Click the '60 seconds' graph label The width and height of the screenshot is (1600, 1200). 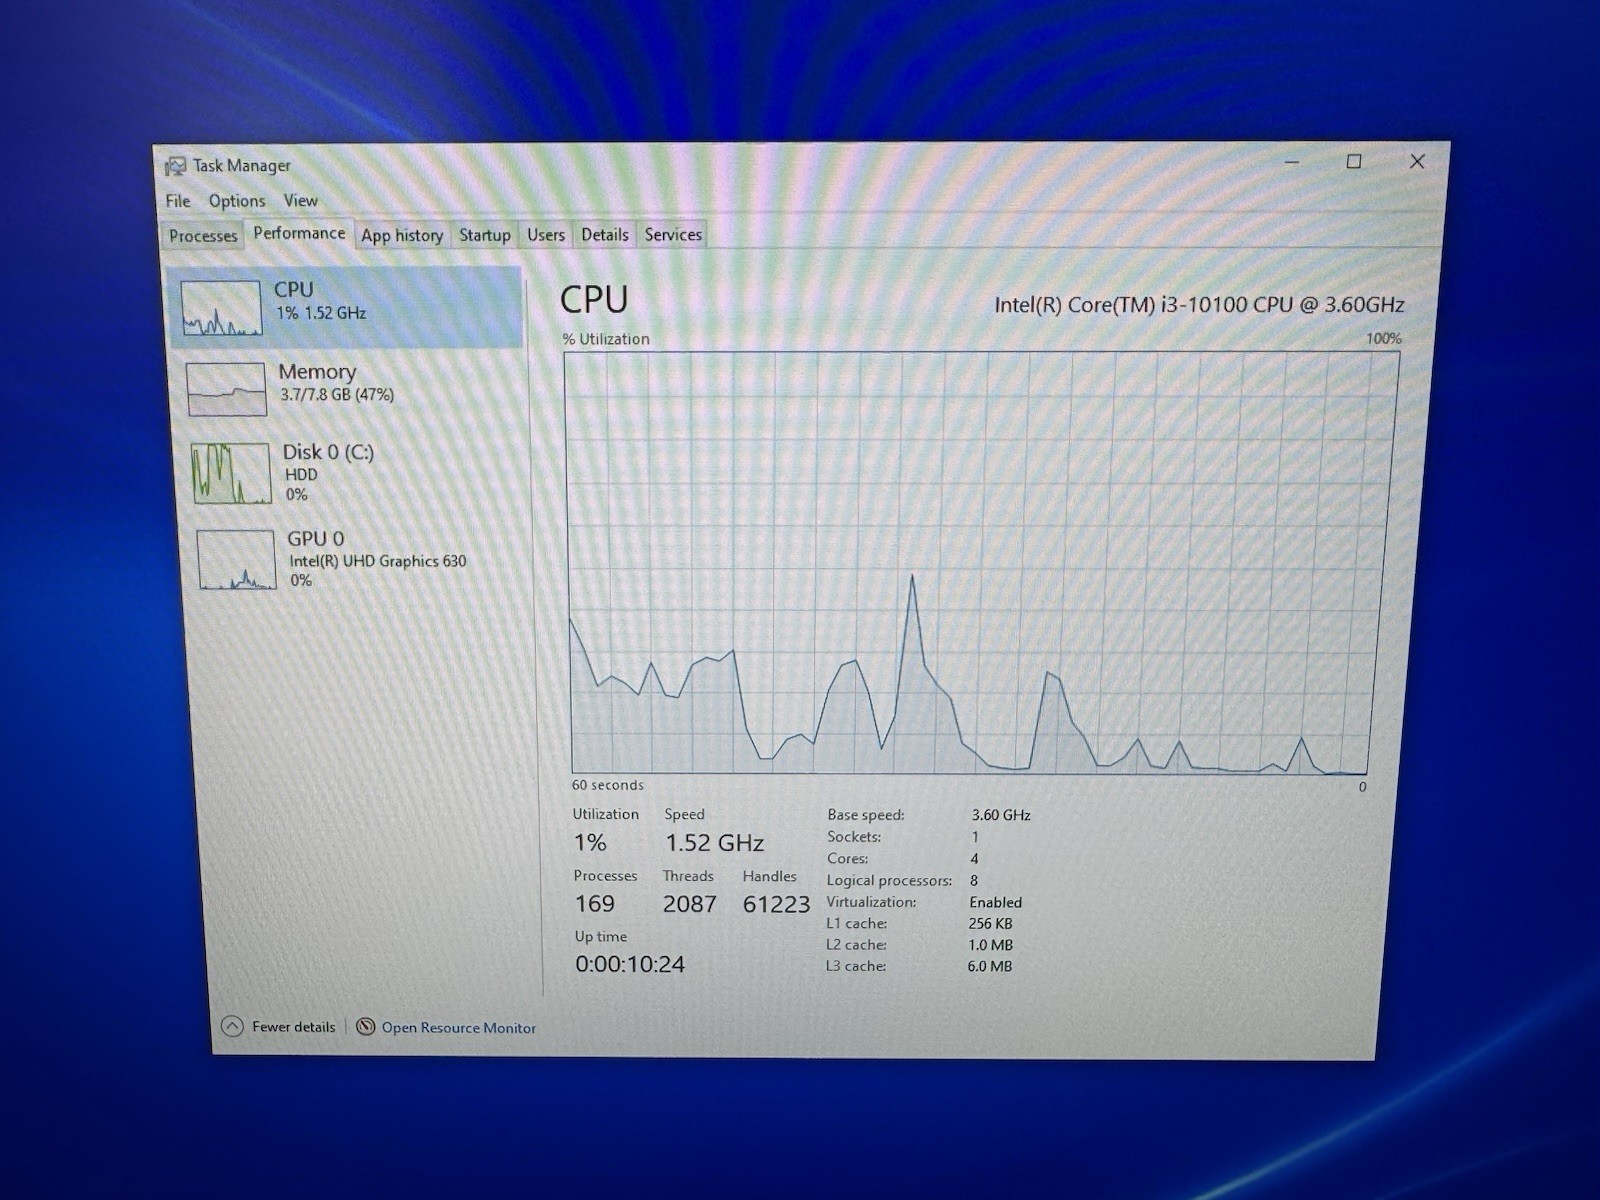pos(608,785)
